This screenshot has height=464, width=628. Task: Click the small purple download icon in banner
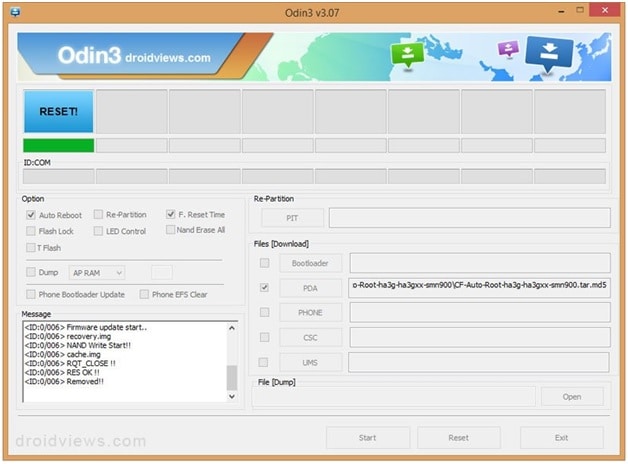508,49
